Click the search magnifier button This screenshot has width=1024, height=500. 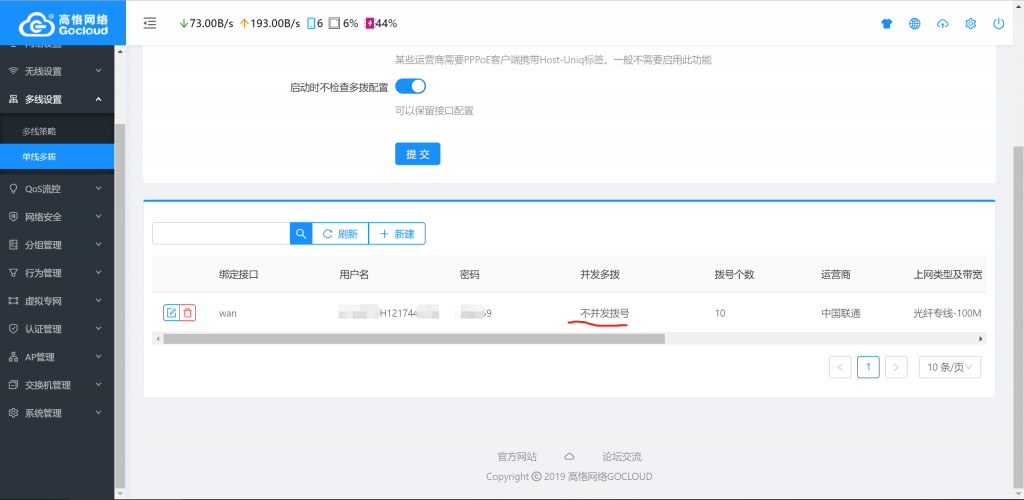click(x=300, y=233)
